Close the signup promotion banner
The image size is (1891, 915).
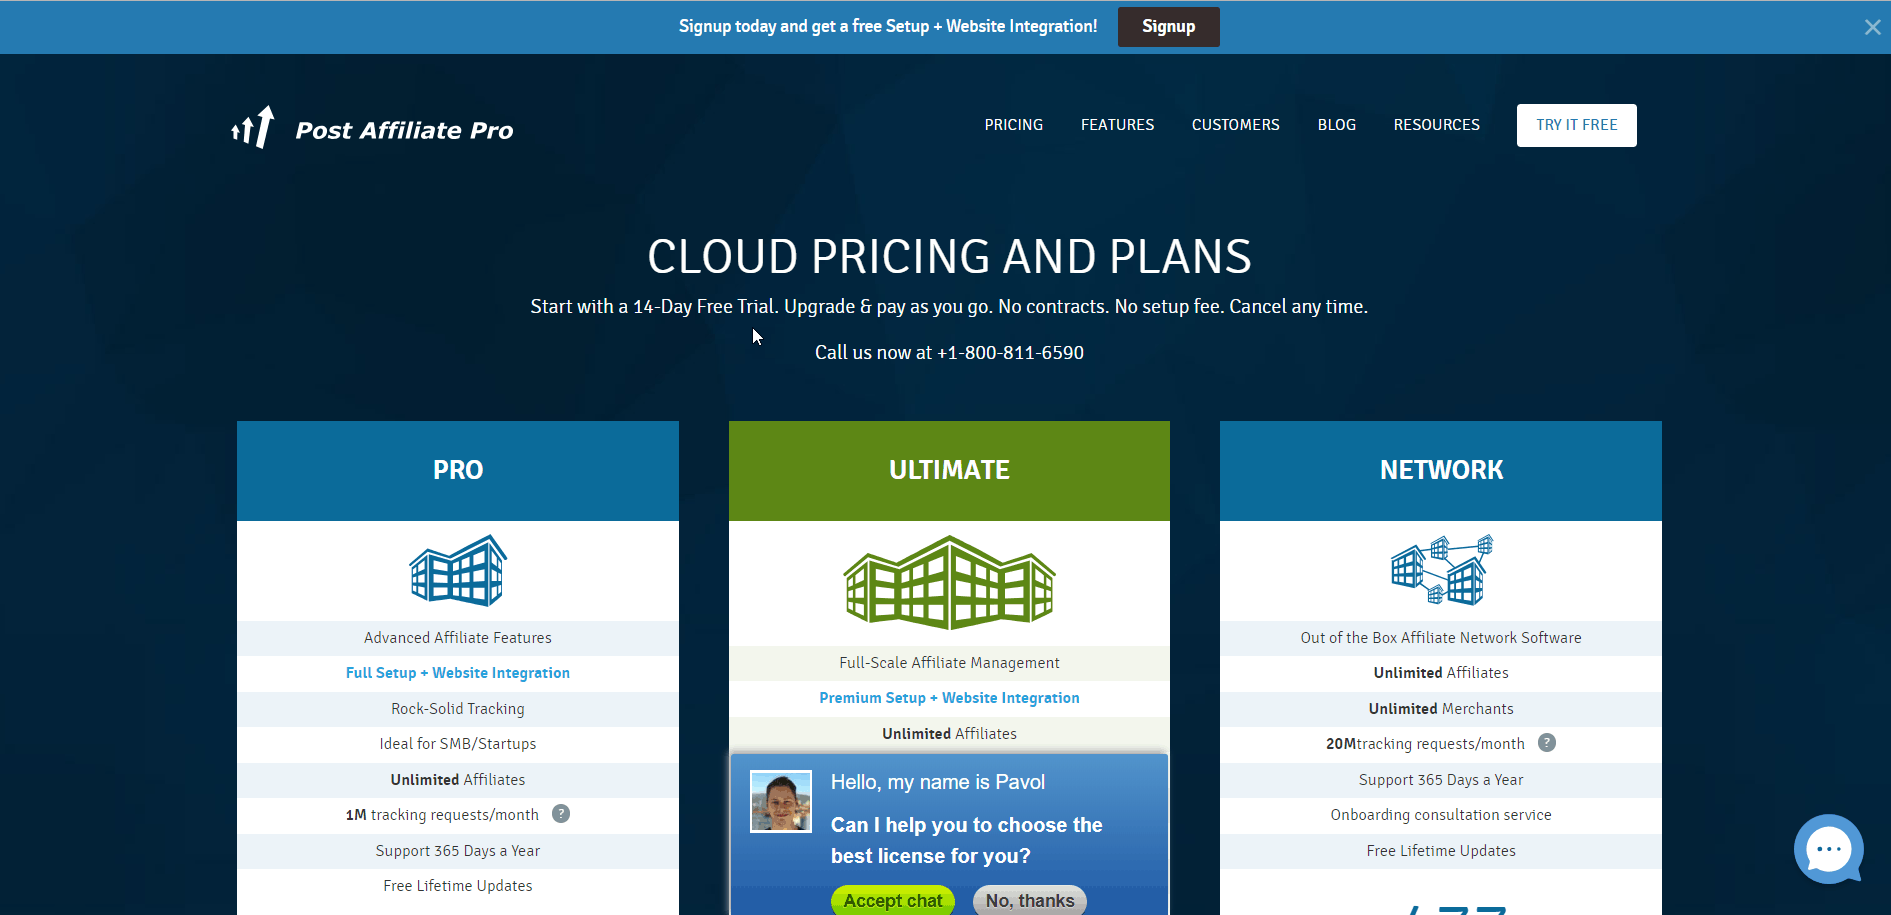click(1872, 27)
